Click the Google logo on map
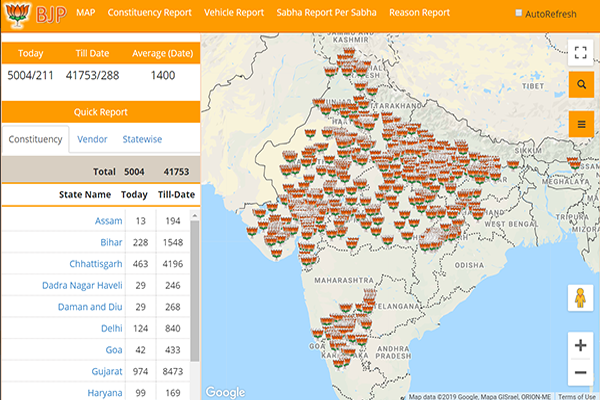The height and width of the screenshot is (400, 600). coord(225,392)
